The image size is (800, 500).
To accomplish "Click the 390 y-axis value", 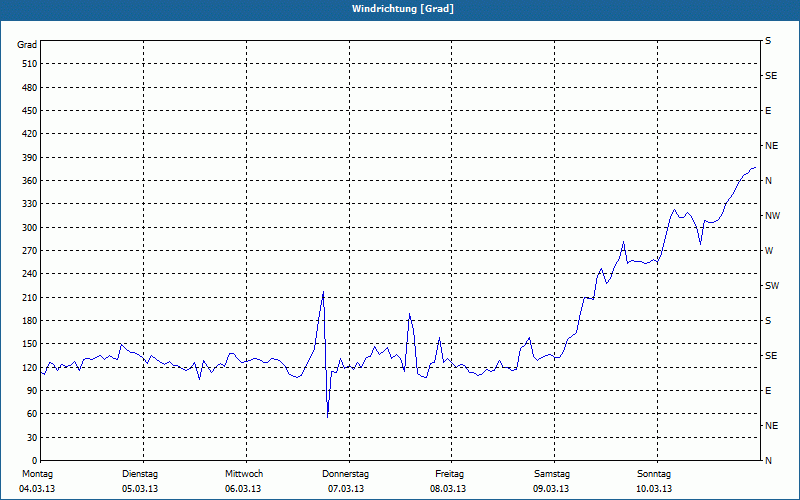I will point(30,157).
